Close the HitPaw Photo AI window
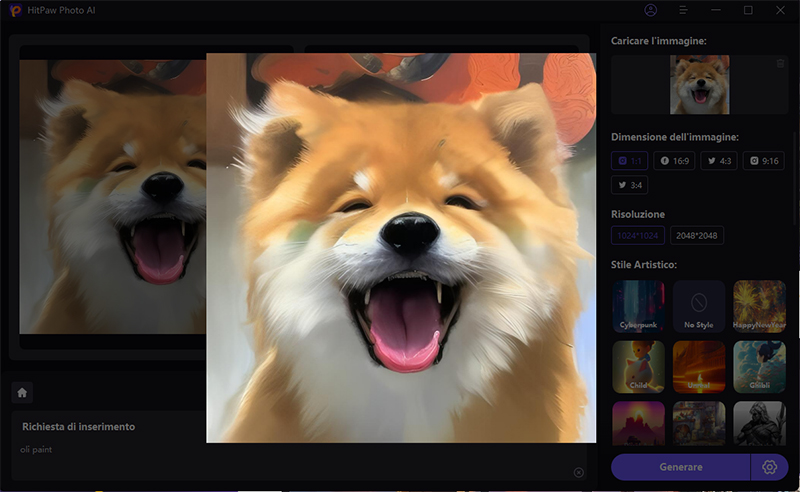Viewport: 800px width, 492px height. (780, 10)
